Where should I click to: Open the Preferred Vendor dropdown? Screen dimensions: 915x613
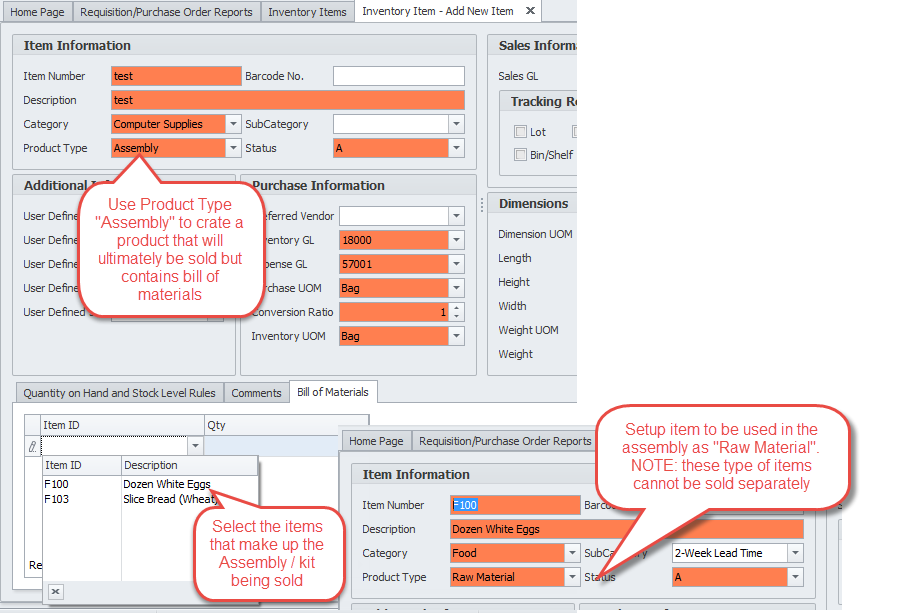[x=456, y=216]
